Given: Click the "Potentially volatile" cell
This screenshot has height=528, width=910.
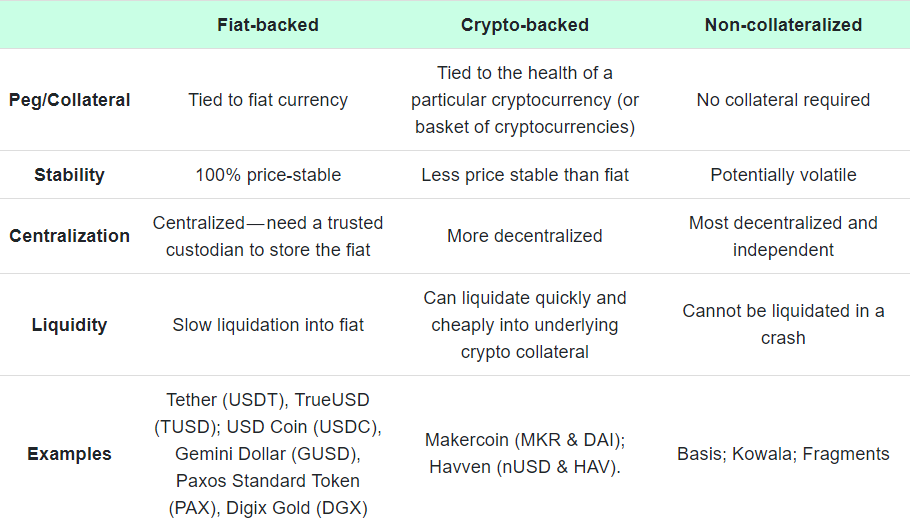Looking at the screenshot, I should point(783,175).
